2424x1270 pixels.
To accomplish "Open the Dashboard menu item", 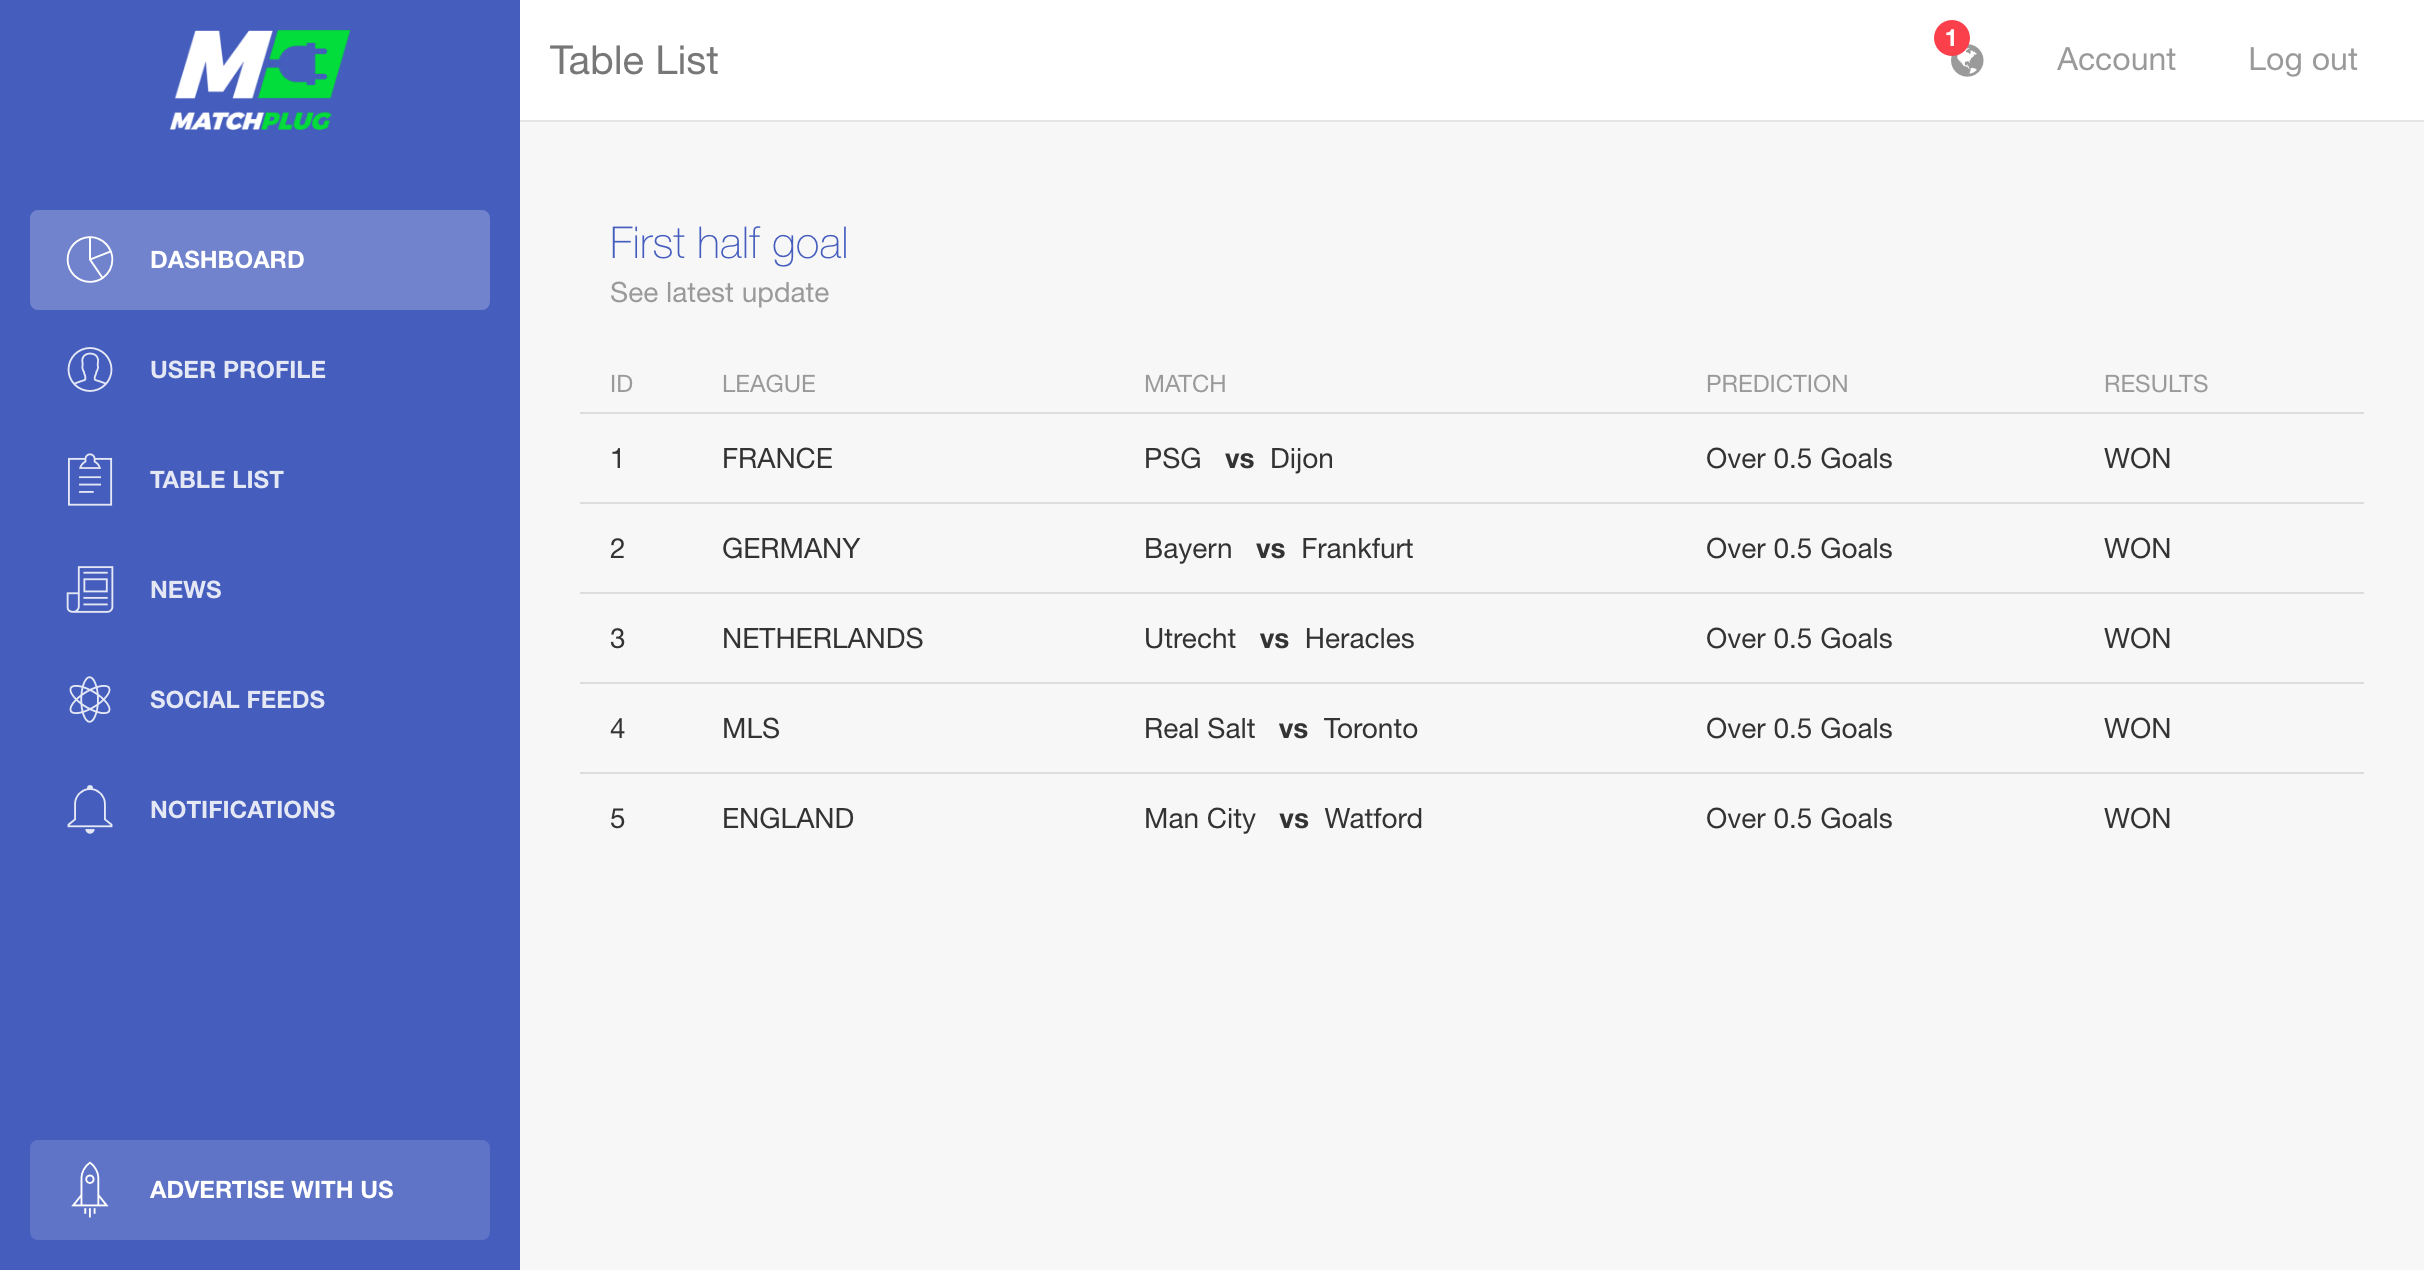I will 260,260.
